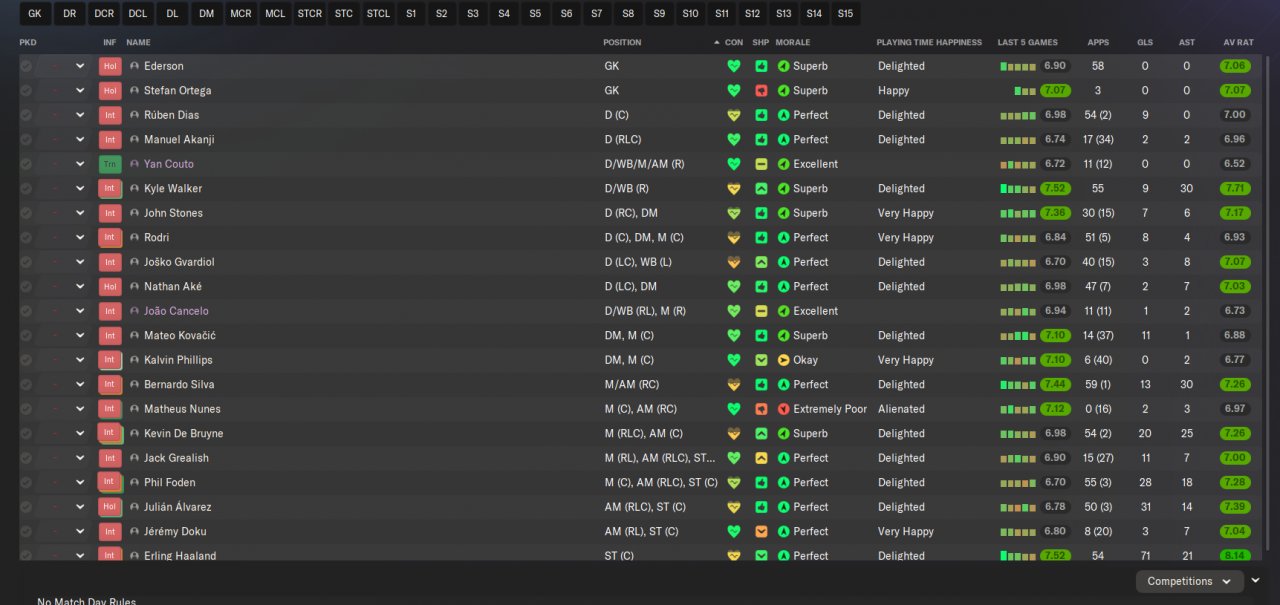Click Bernardo Silva's Perfect morale icon
The height and width of the screenshot is (605, 1280).
click(784, 385)
